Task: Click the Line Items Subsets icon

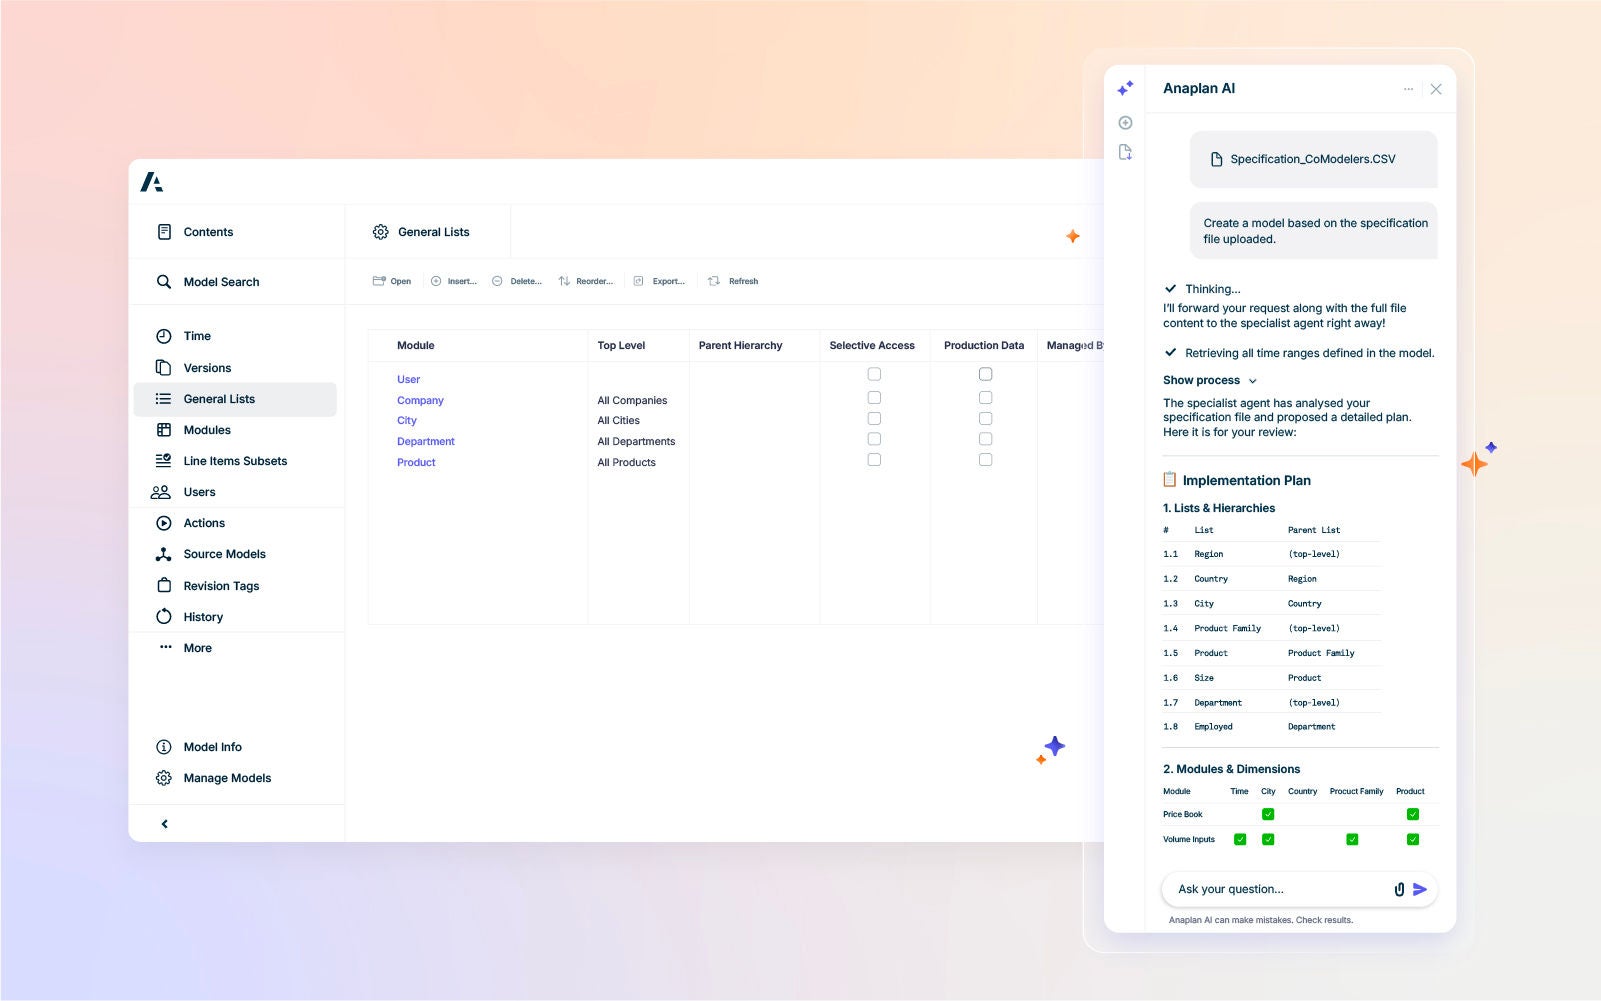Action: coord(164,461)
